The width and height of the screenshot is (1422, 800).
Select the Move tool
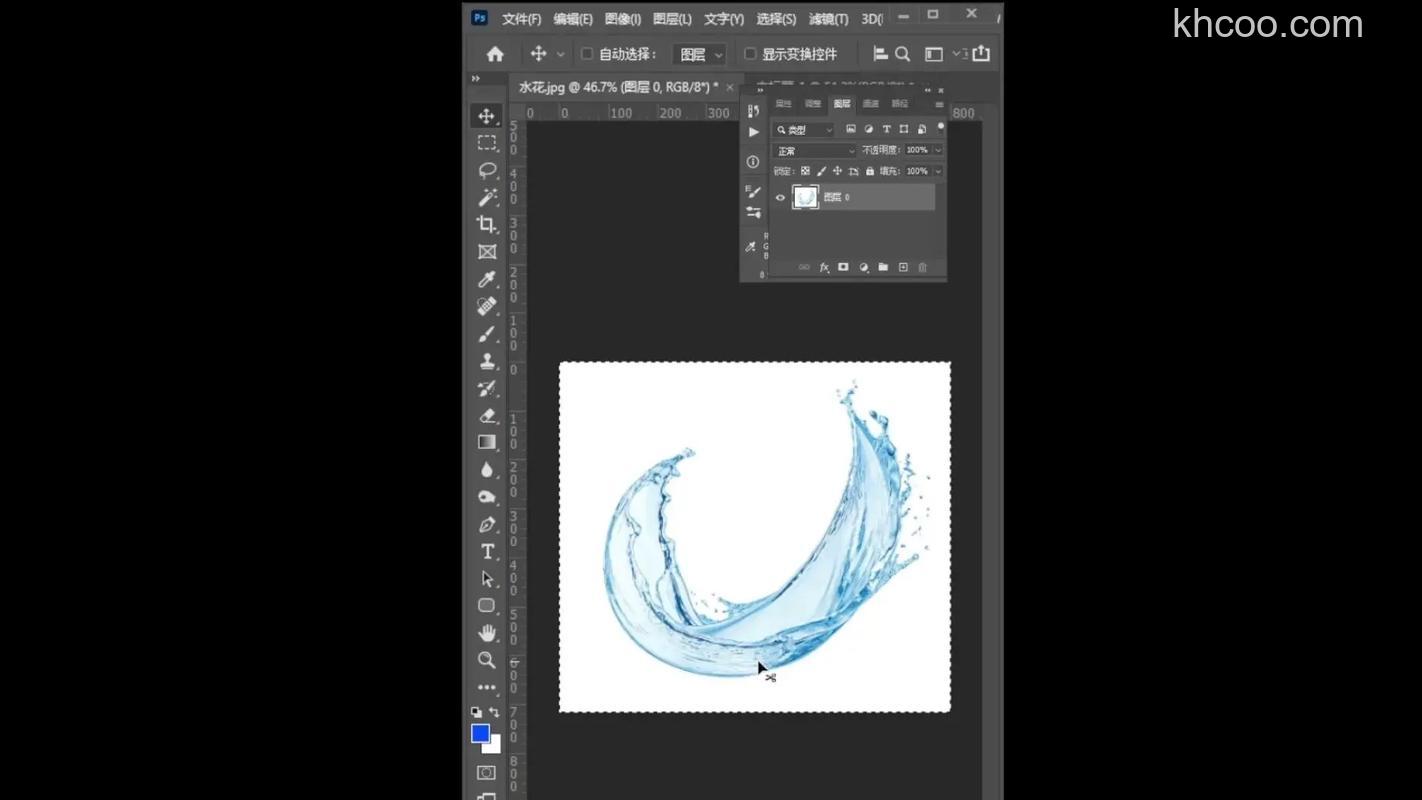(x=487, y=114)
